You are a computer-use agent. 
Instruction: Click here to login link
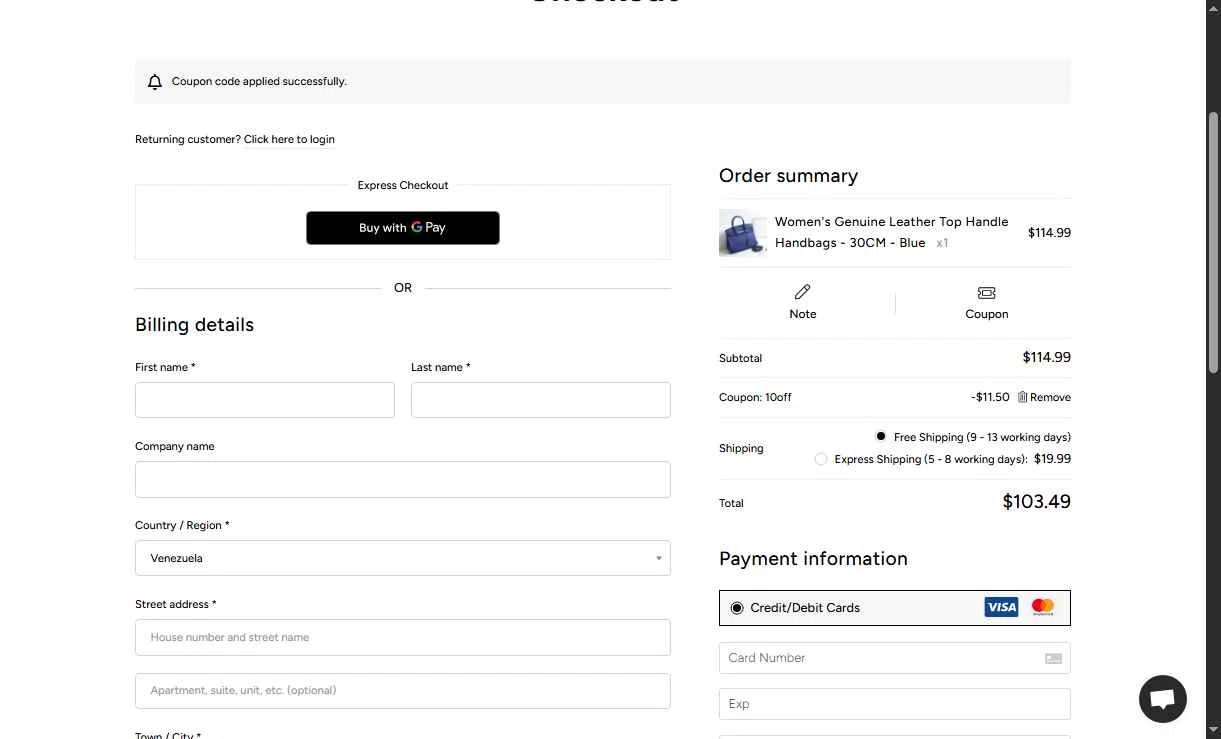289,139
